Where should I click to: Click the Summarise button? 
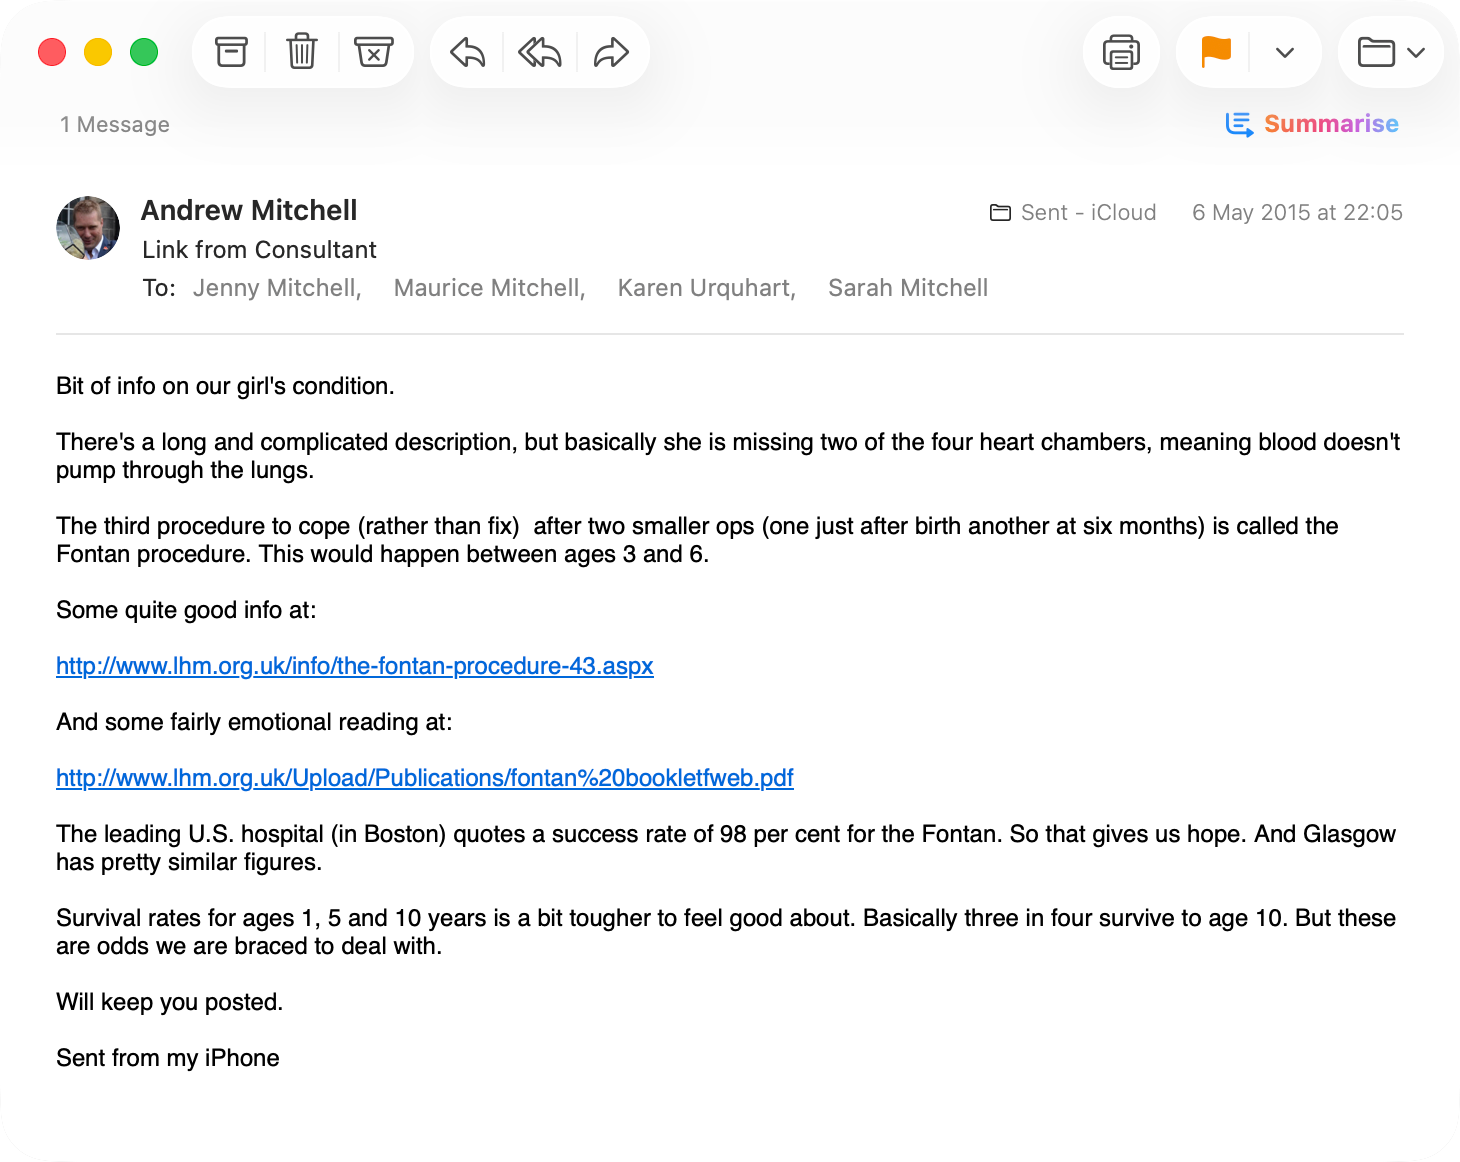click(x=1312, y=124)
